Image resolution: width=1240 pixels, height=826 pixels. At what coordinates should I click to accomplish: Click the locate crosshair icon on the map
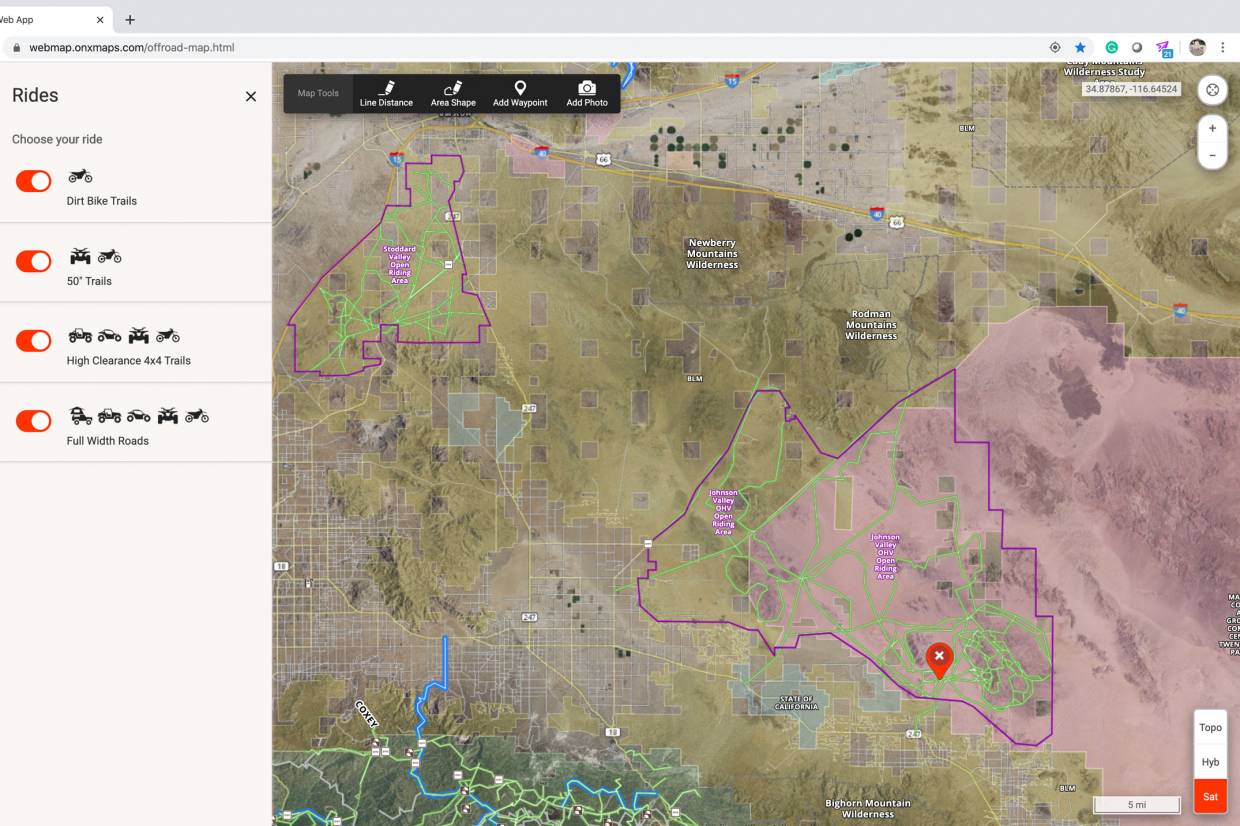(1211, 89)
